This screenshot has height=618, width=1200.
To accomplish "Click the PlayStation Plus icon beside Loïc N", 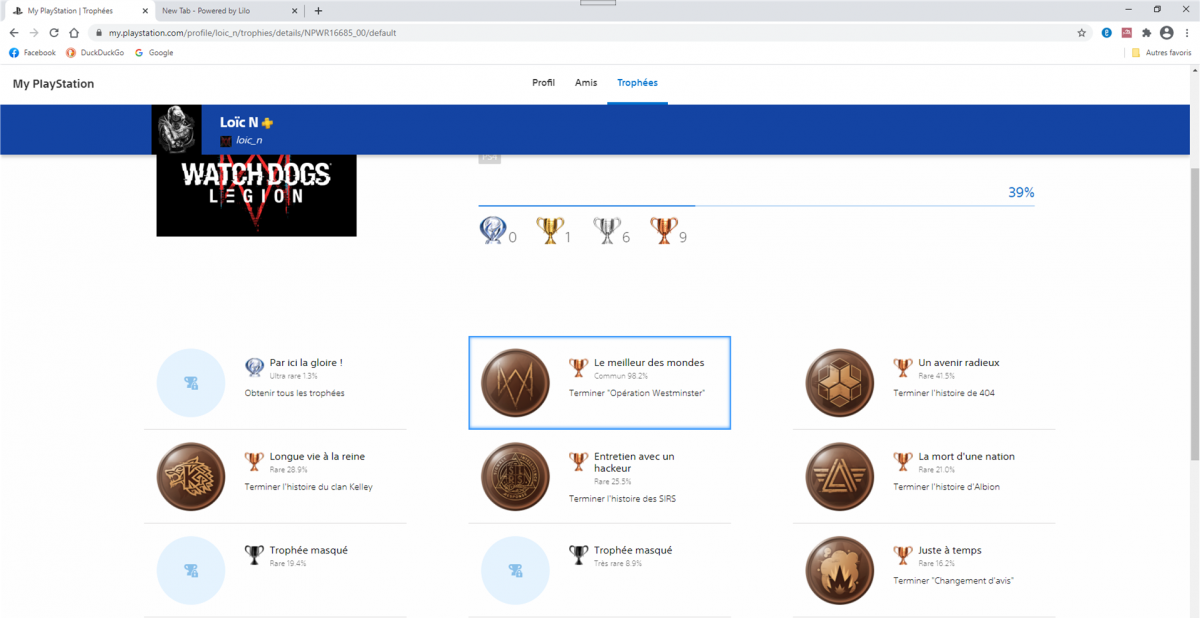I will [x=267, y=123].
